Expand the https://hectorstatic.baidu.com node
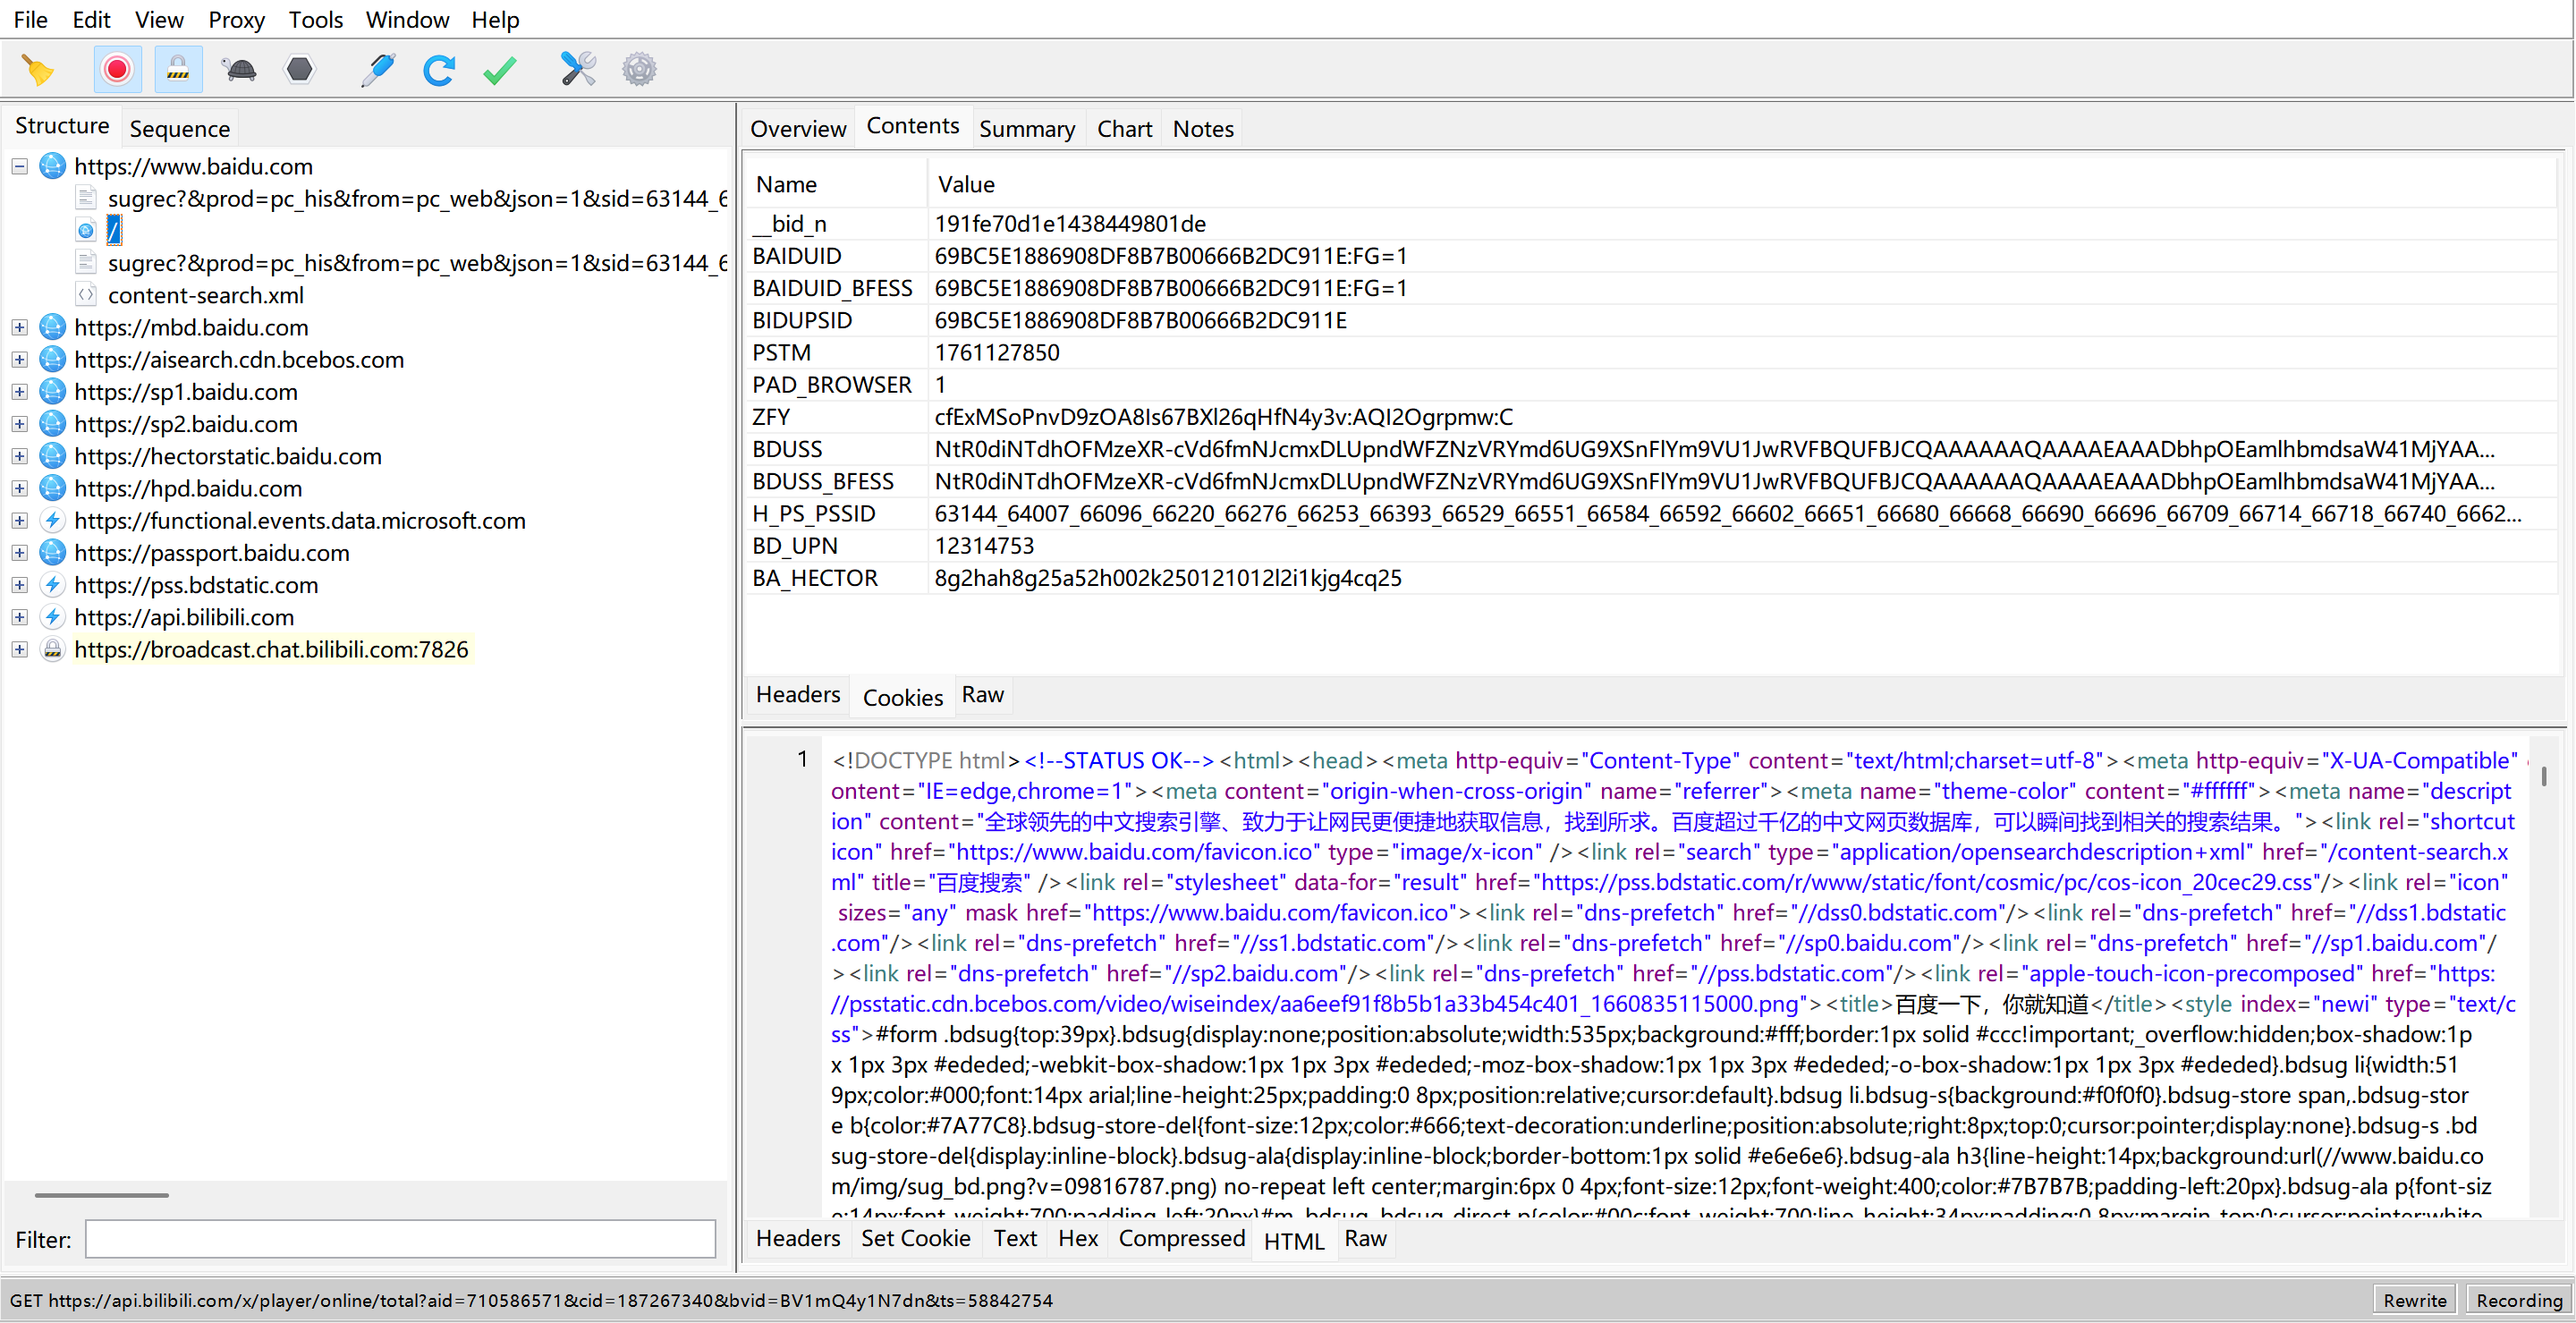 pos(19,456)
